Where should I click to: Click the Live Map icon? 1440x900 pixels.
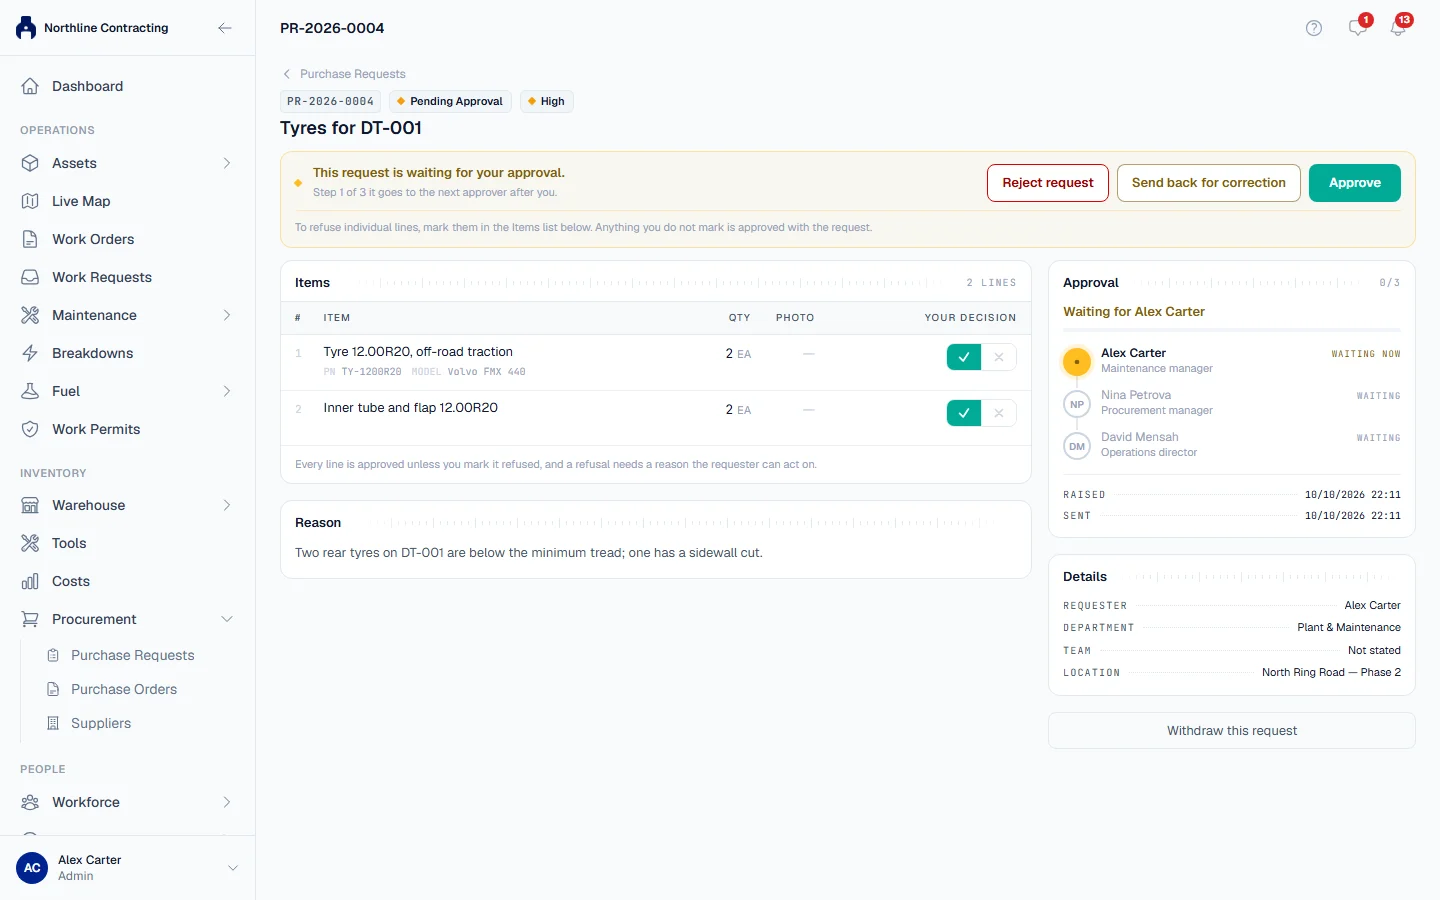(30, 201)
